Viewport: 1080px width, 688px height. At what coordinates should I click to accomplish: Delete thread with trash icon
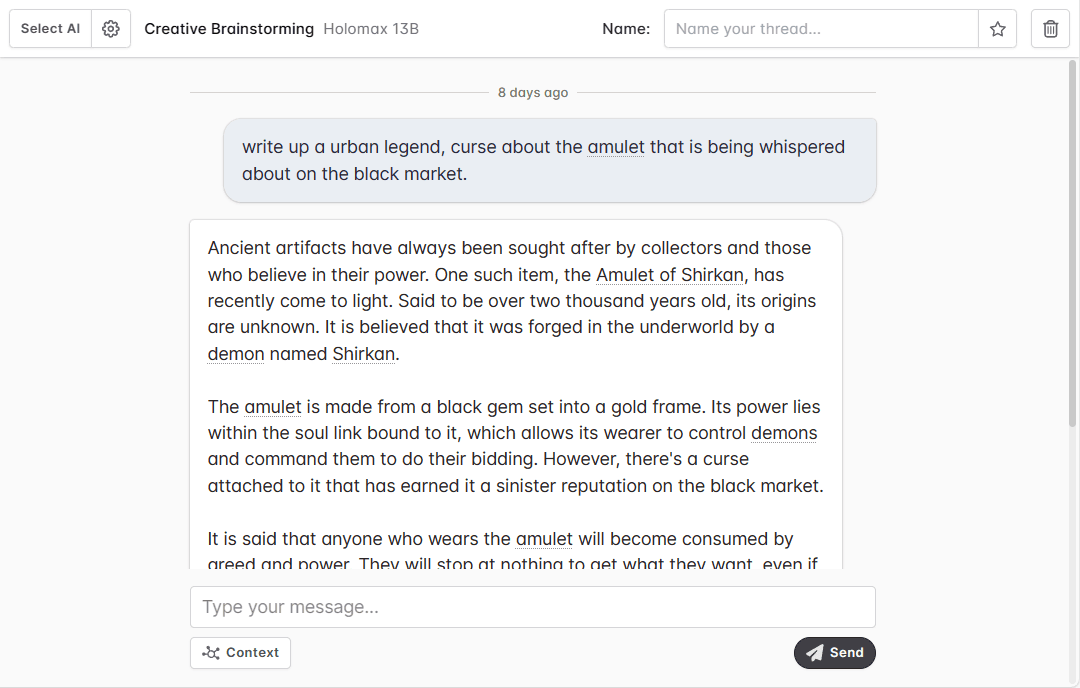1050,29
